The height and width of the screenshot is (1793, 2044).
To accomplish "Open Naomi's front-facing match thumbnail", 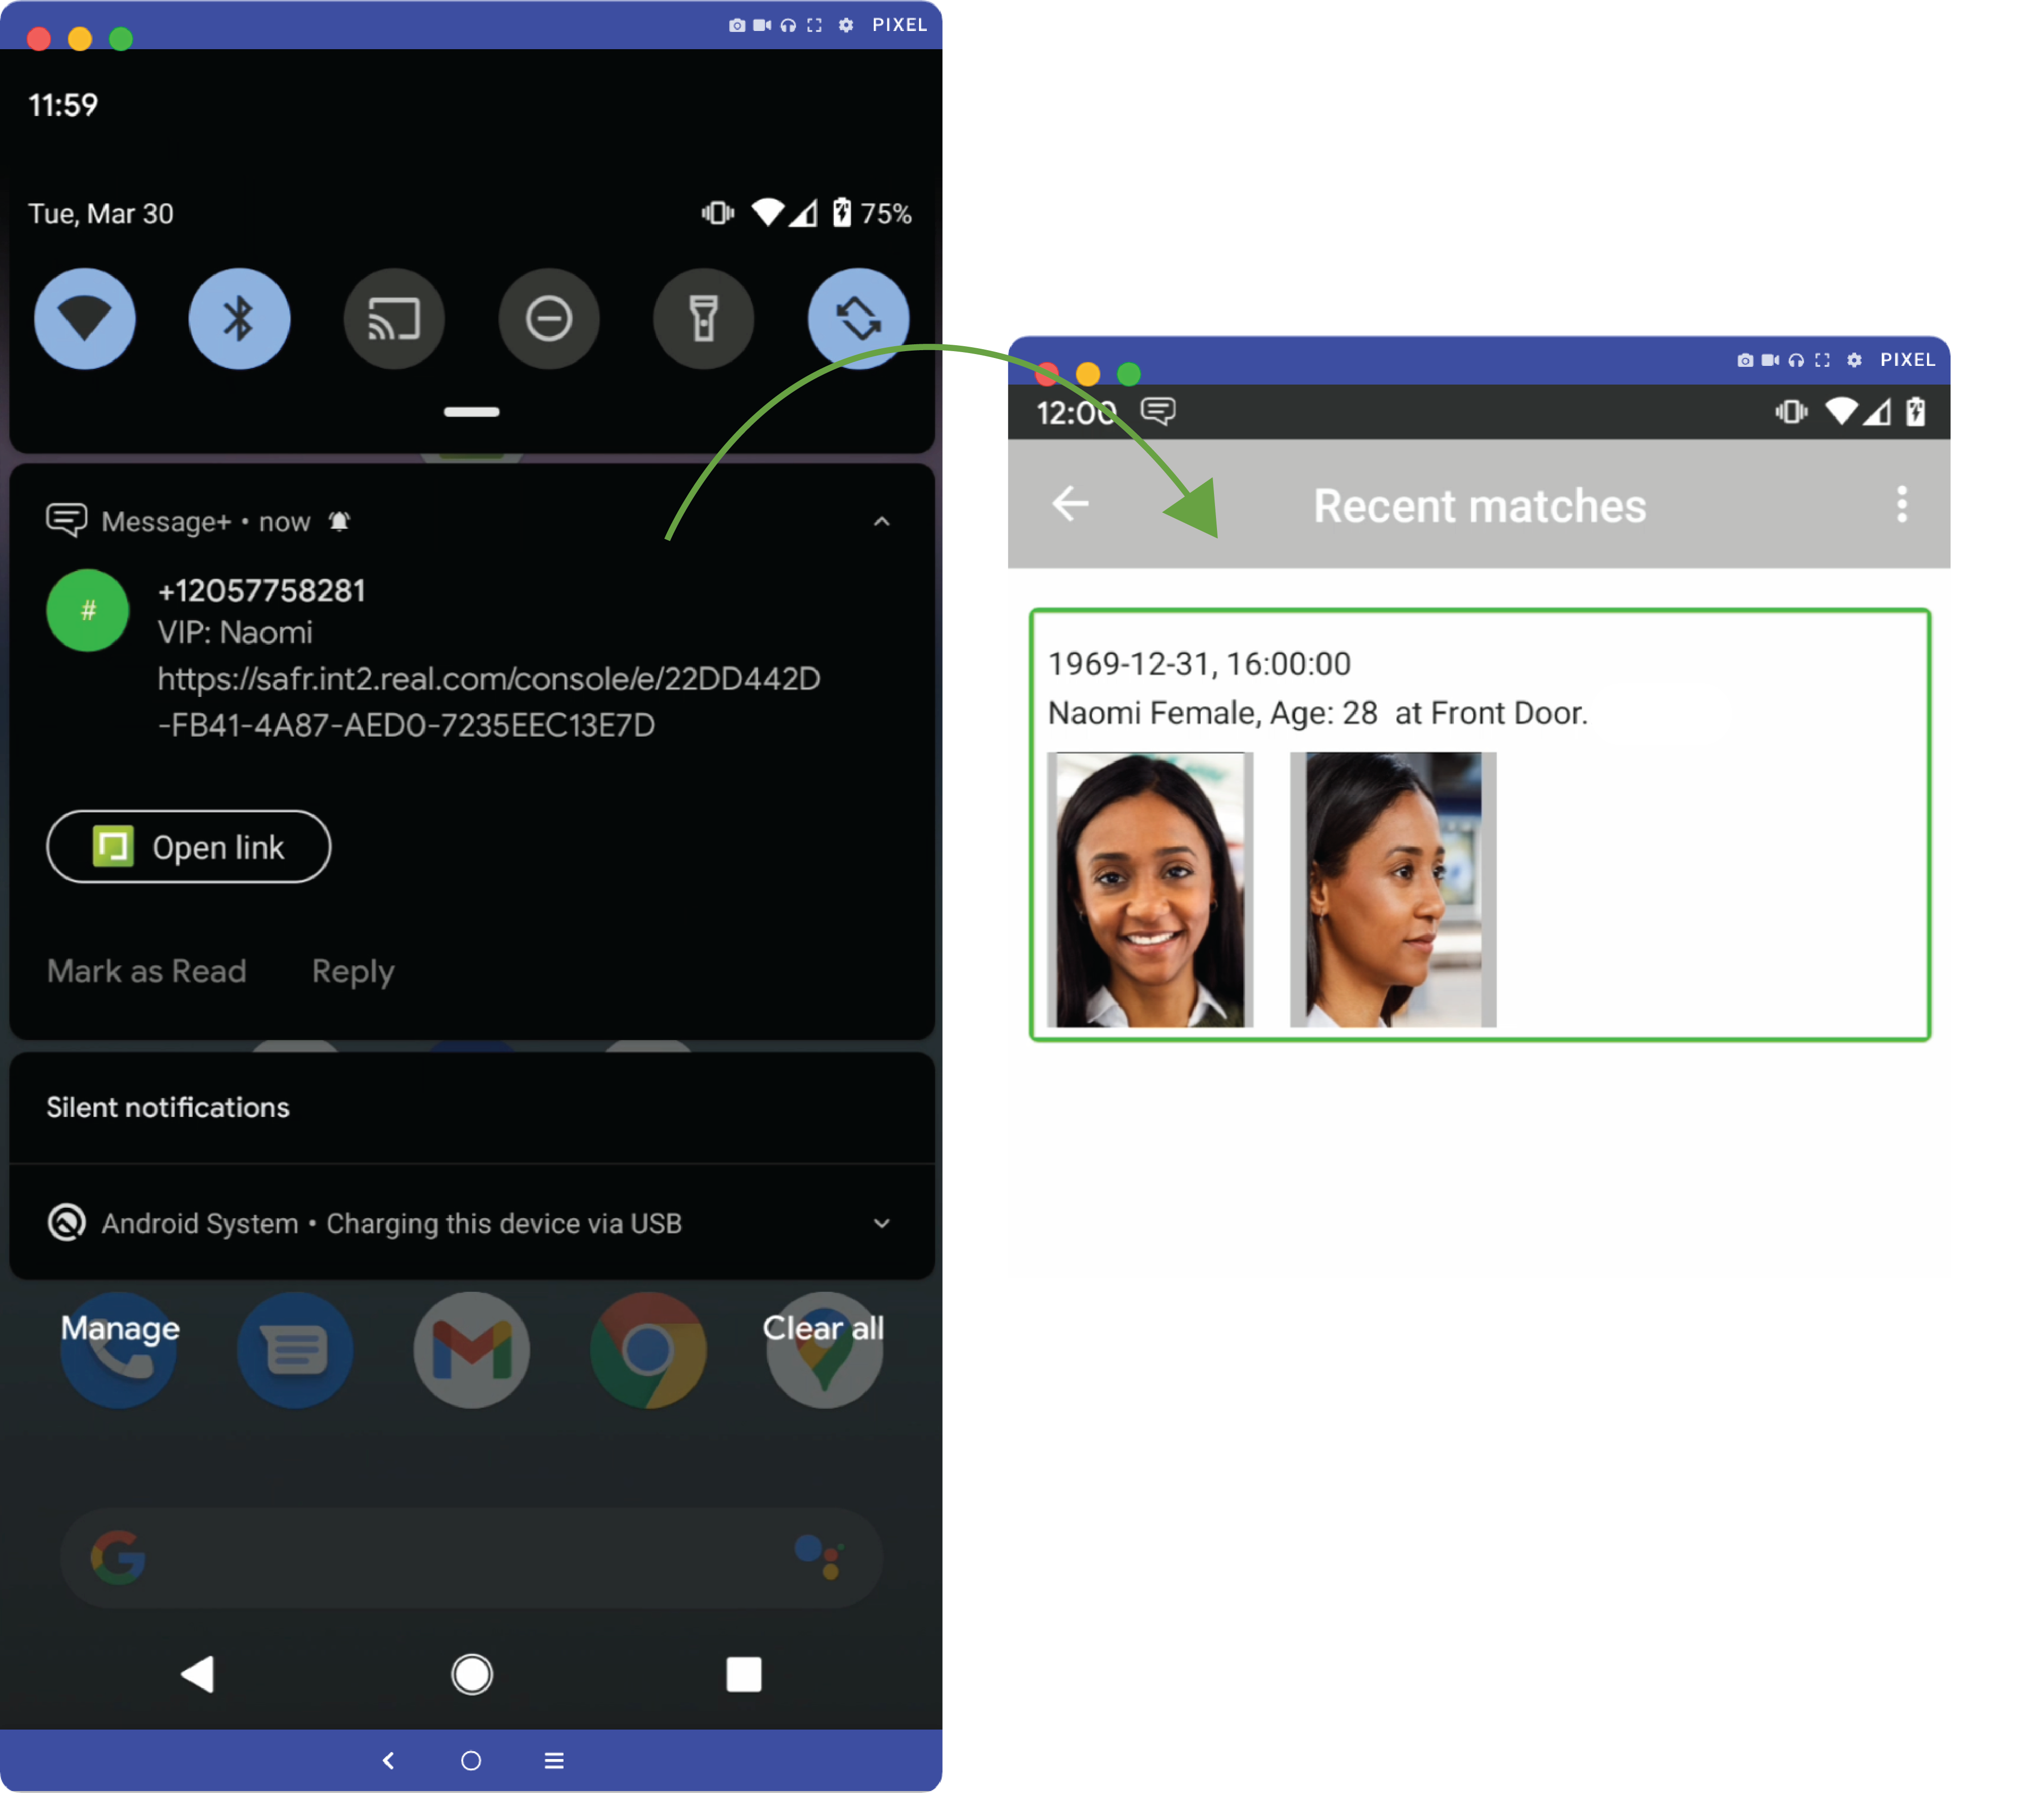I will point(1149,889).
